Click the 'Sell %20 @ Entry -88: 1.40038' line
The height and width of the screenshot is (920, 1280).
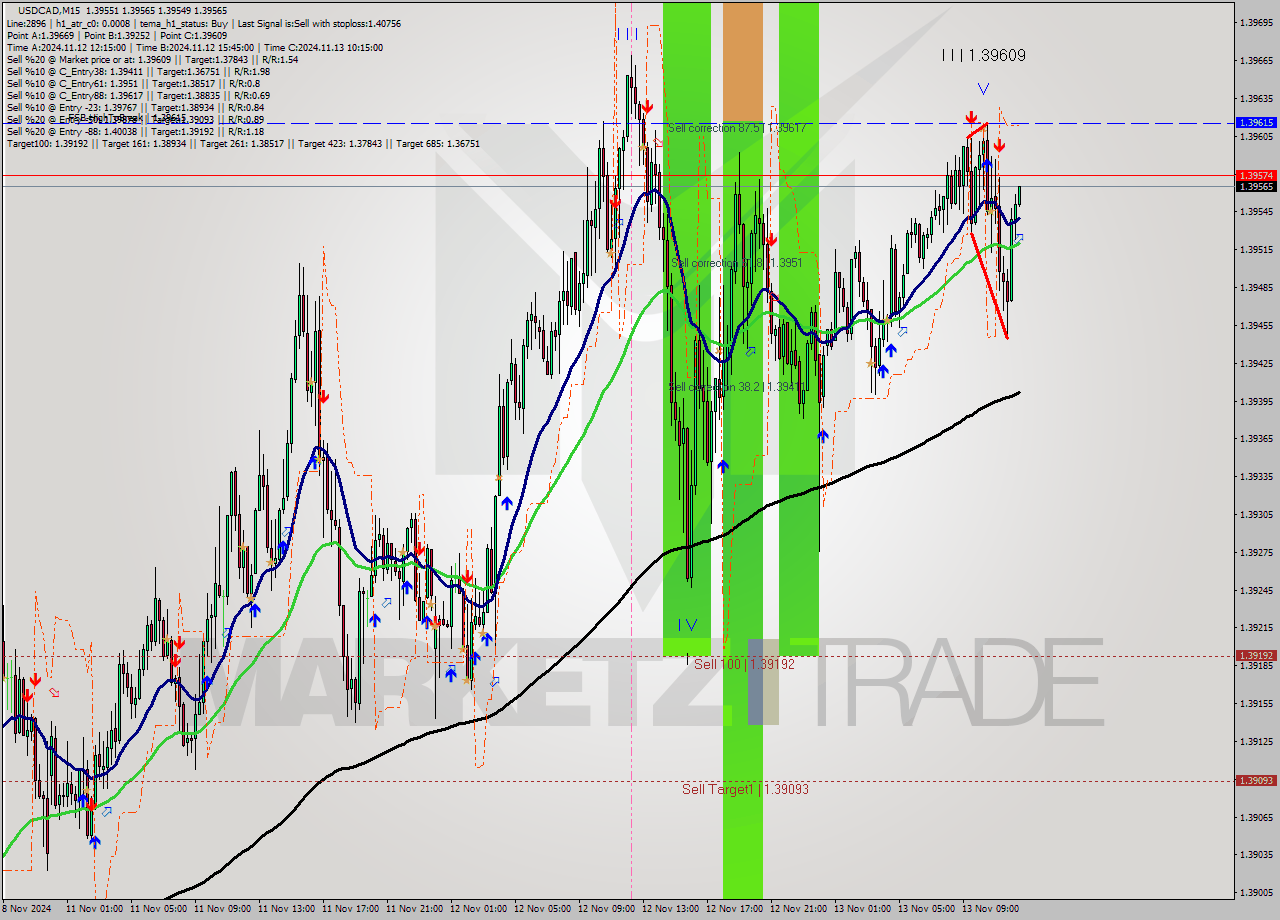click(x=136, y=131)
